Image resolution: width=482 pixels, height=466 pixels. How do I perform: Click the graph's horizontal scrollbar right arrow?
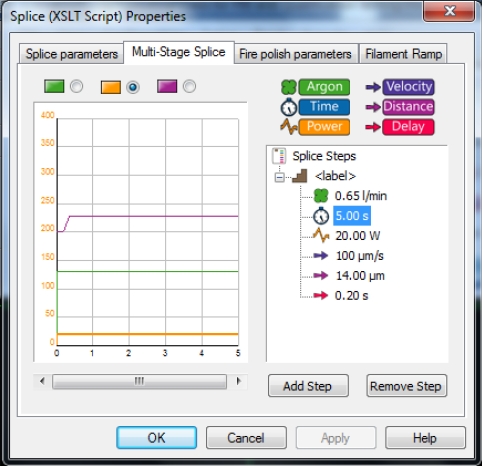(x=238, y=381)
